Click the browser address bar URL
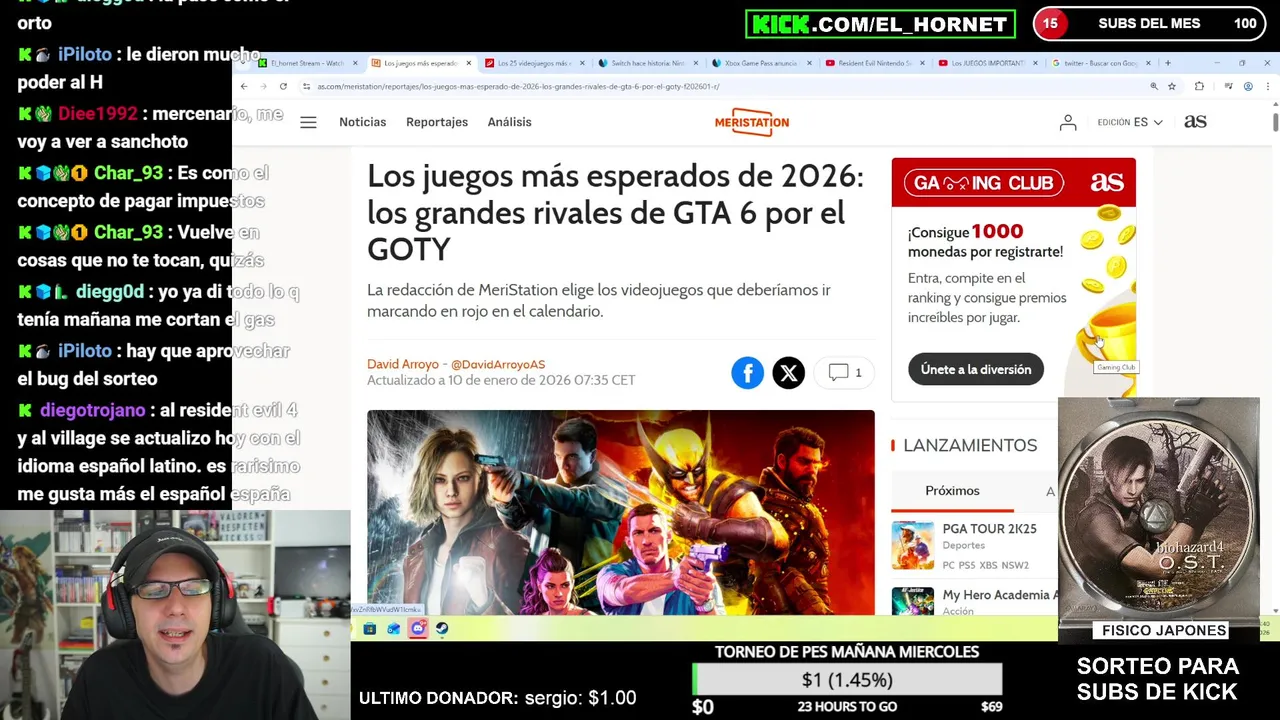 [x=518, y=87]
